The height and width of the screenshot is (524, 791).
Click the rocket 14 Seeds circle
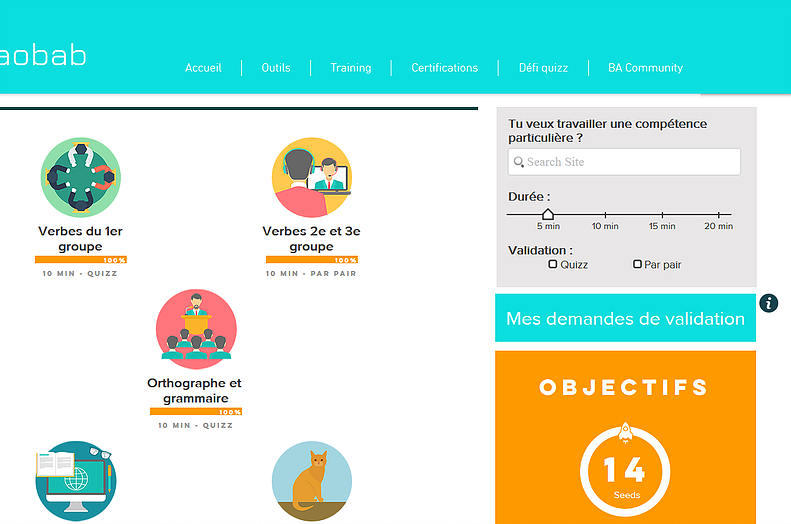point(624,468)
